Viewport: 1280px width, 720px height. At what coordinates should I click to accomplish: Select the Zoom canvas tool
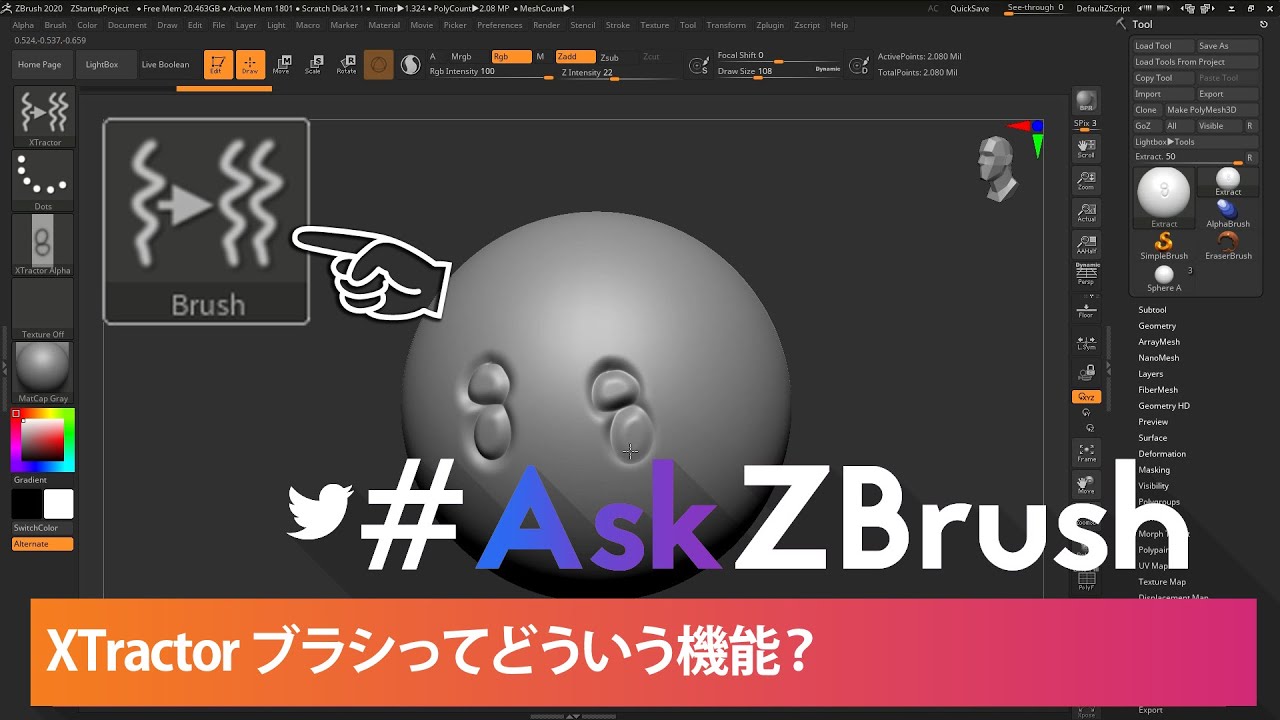click(x=1086, y=181)
